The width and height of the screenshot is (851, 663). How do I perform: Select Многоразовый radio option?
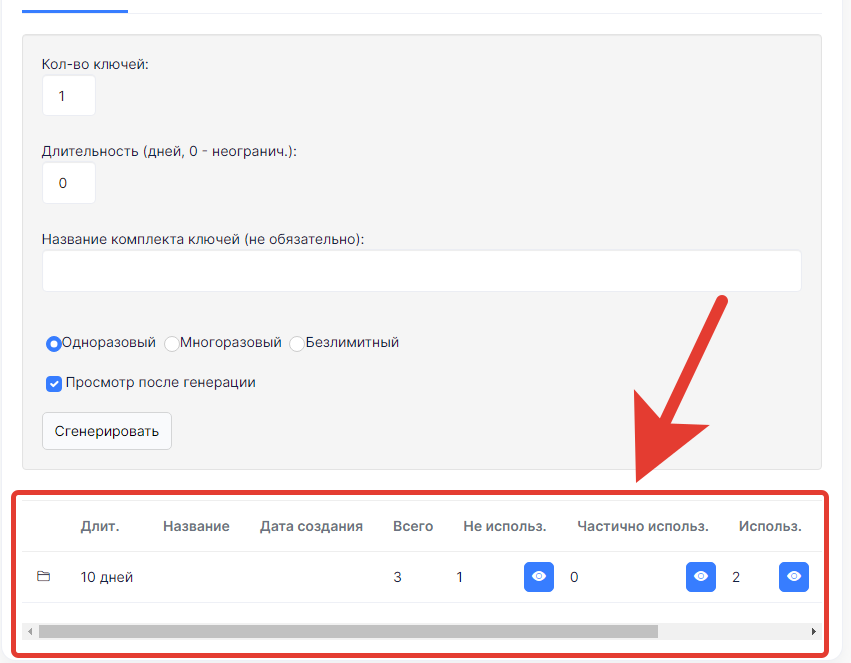tap(172, 344)
